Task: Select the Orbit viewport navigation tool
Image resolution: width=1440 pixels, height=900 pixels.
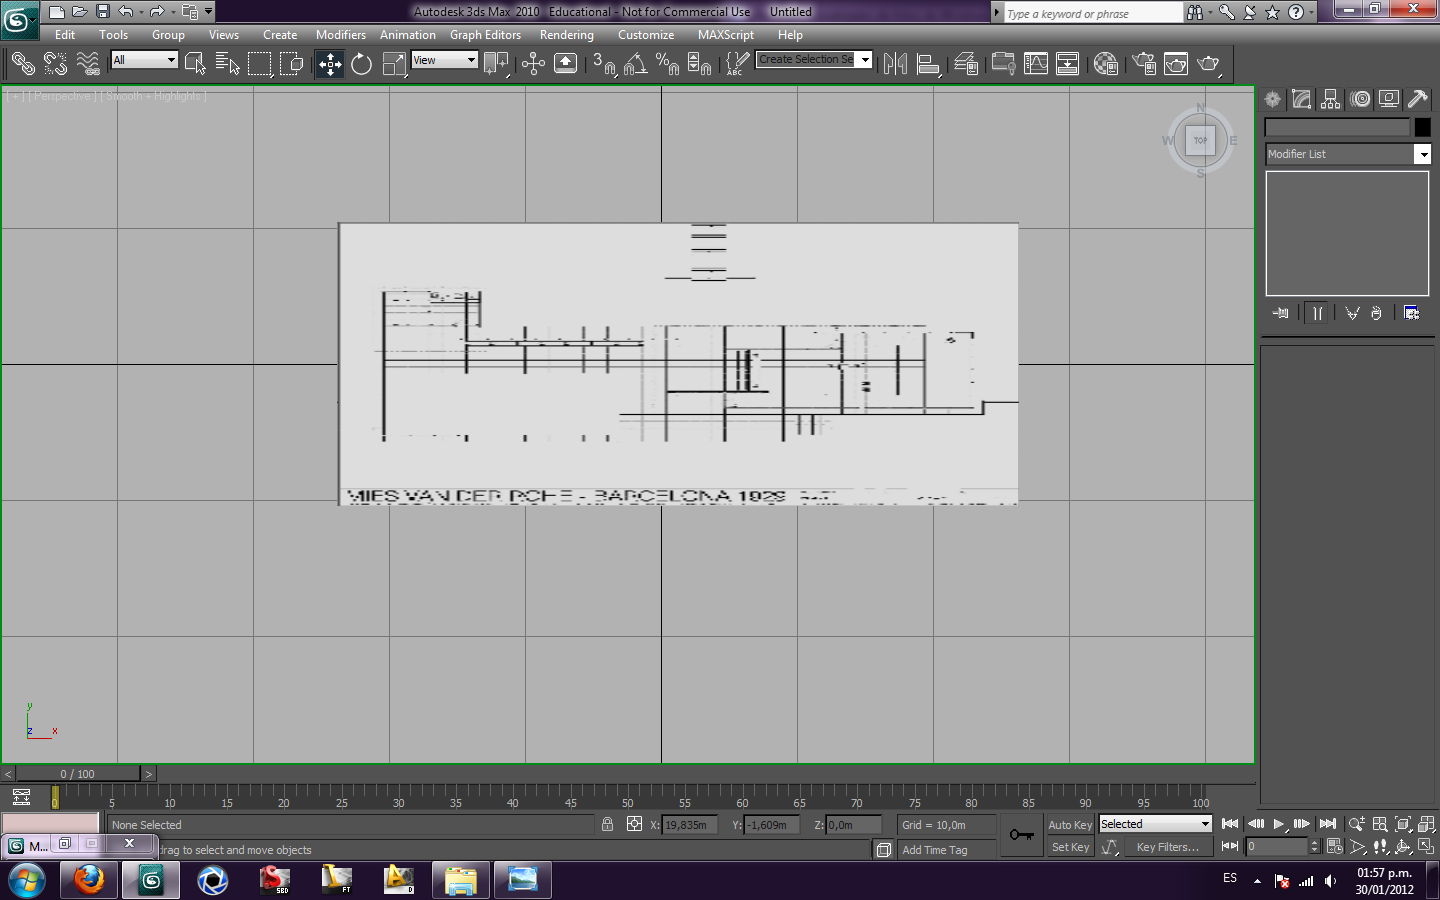Action: (x=1403, y=847)
